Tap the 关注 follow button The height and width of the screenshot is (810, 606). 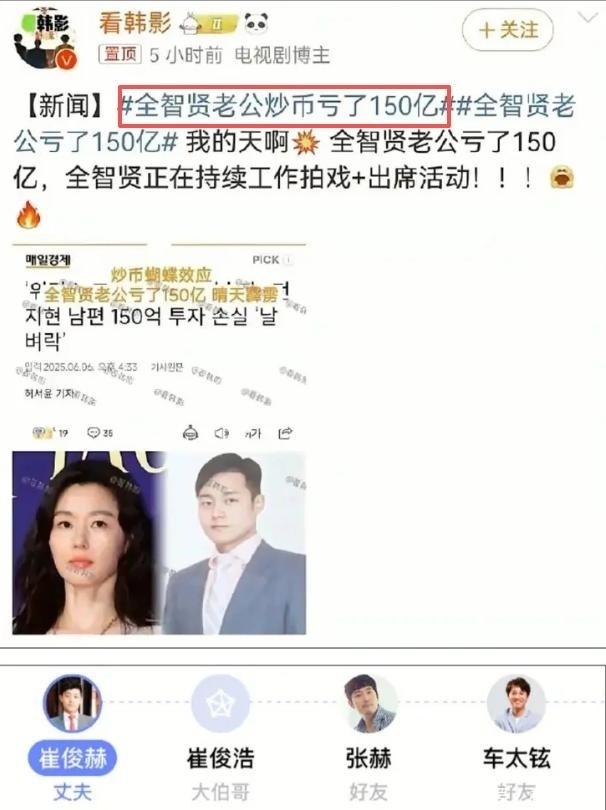(x=507, y=30)
